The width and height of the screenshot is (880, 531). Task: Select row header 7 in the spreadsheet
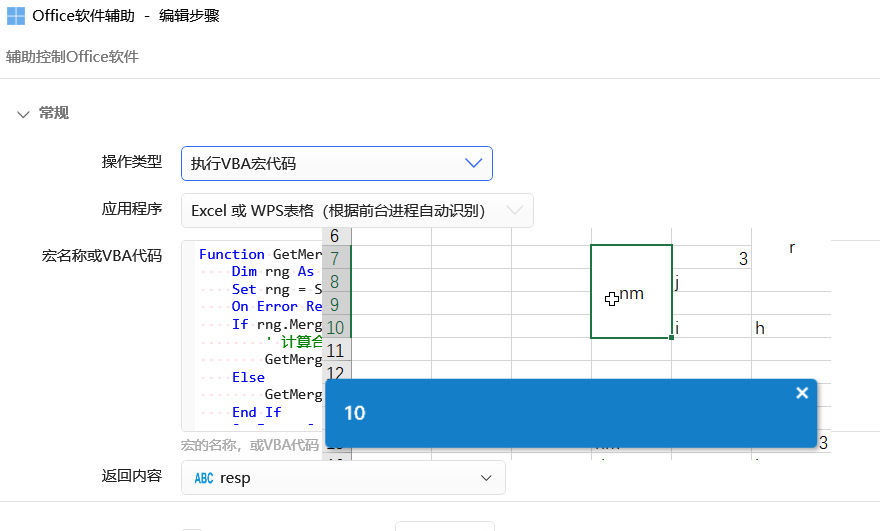click(x=335, y=258)
